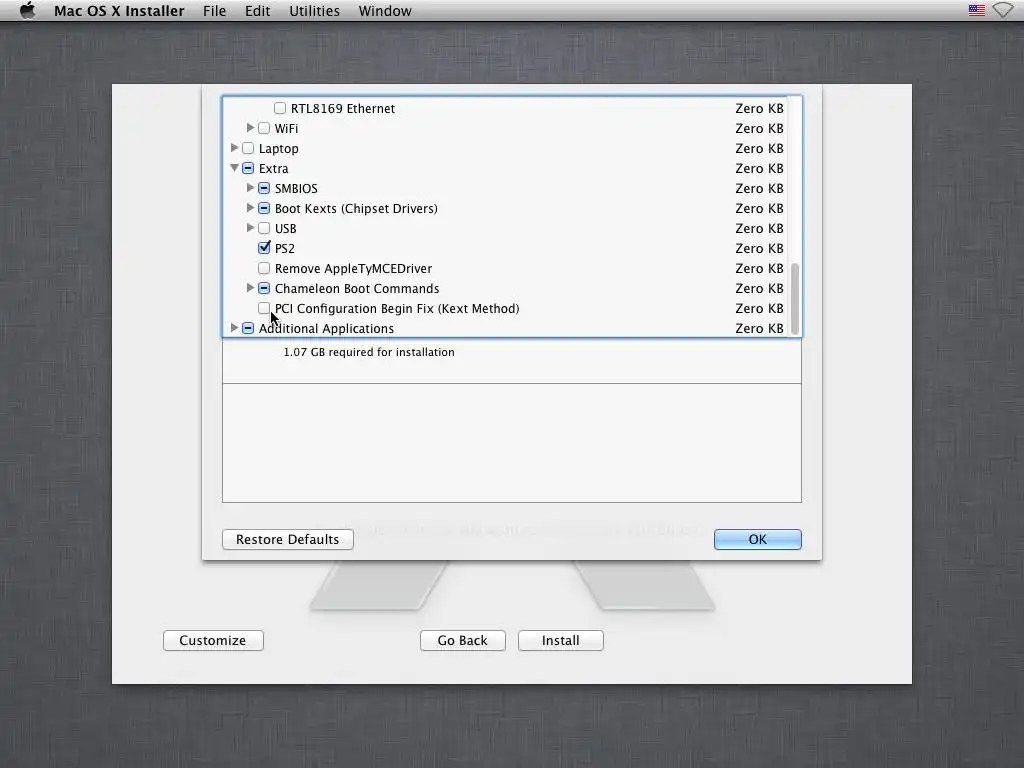
Task: Select PCI Configuration Begin Fix (Kext Method) label
Action: (x=397, y=308)
